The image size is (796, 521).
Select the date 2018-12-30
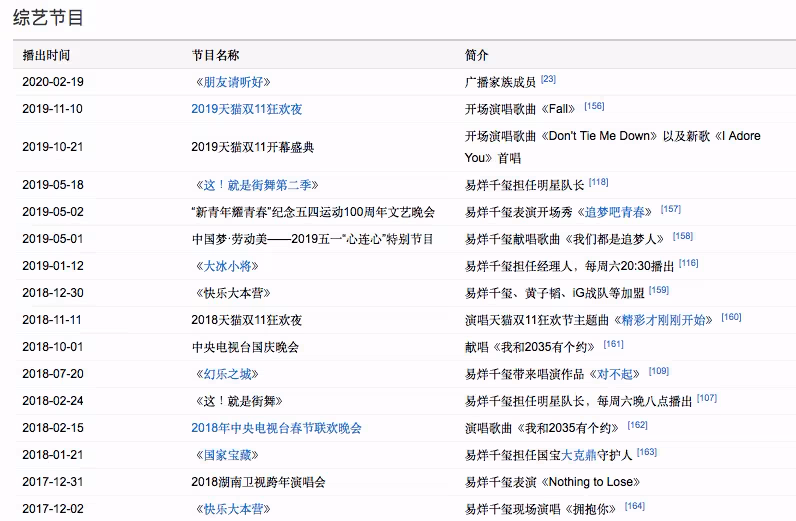tap(53, 293)
